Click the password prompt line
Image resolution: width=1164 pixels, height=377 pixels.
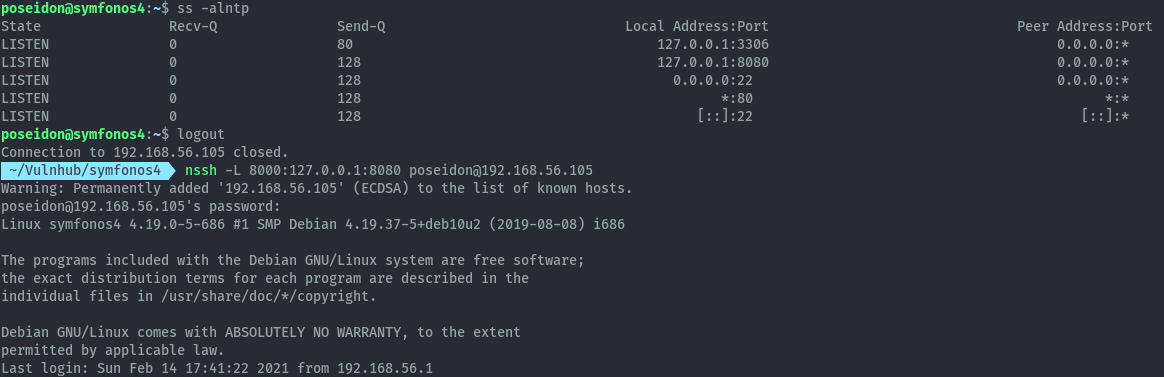141,206
